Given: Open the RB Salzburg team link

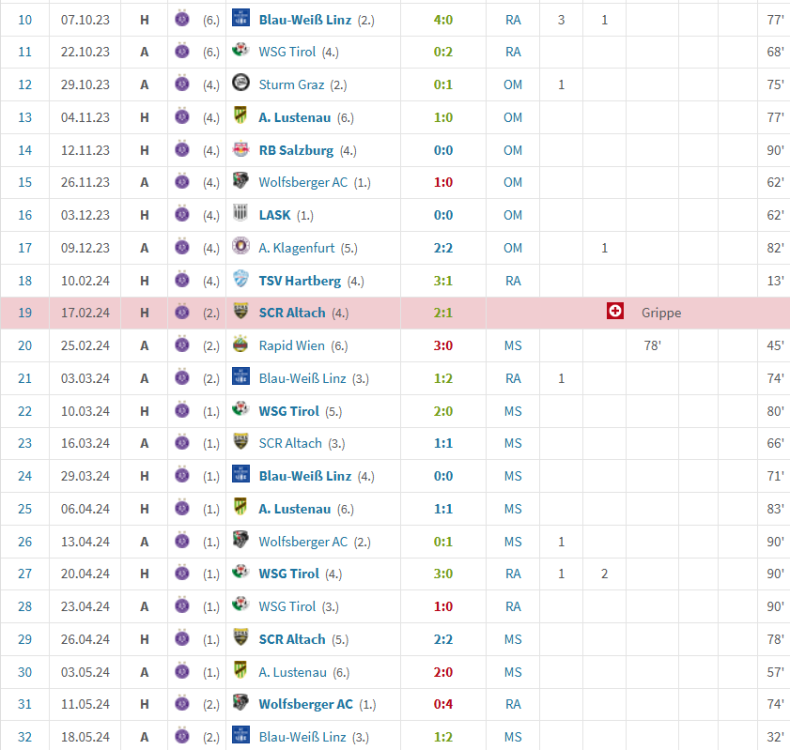Looking at the screenshot, I should pyautogui.click(x=296, y=150).
